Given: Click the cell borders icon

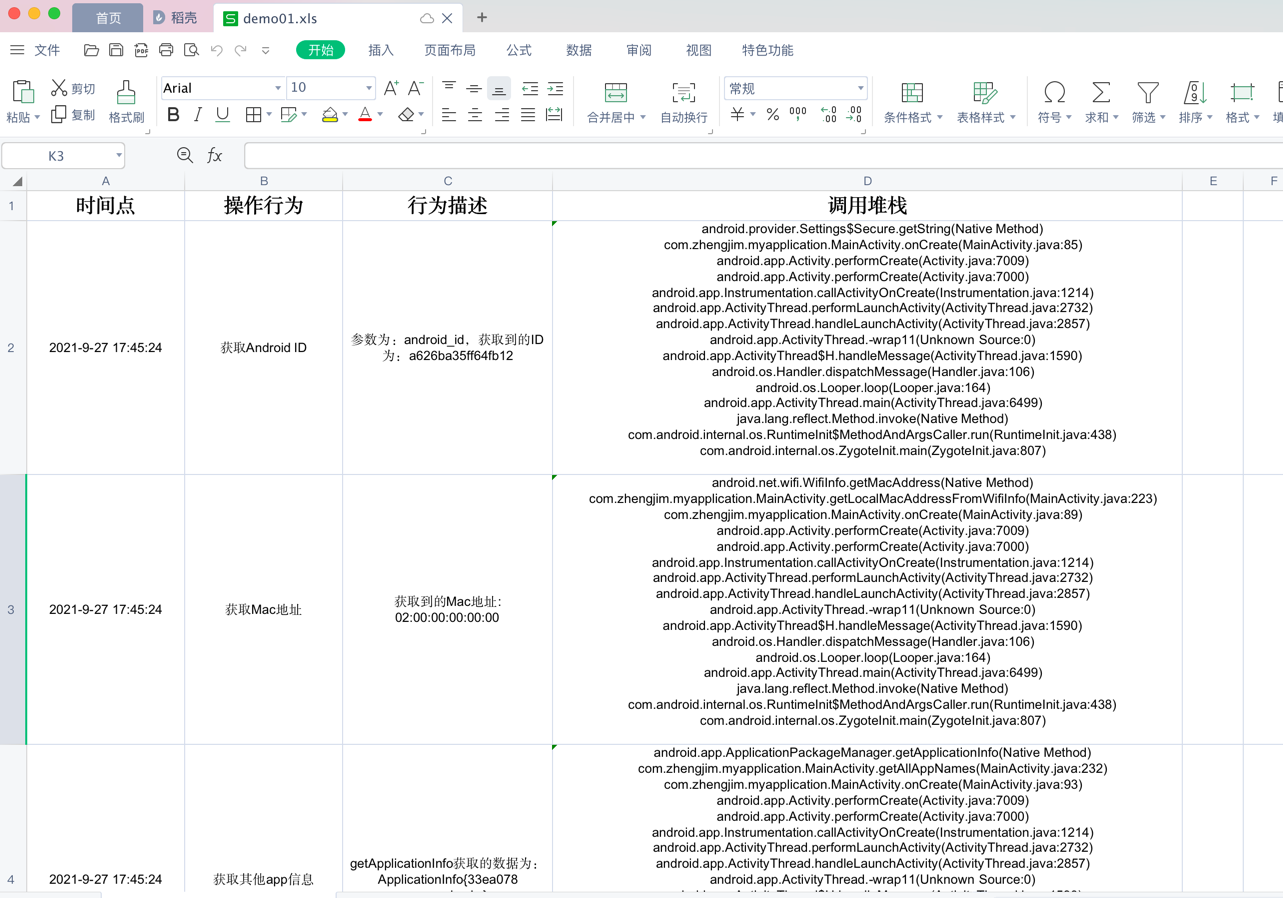Looking at the screenshot, I should (x=254, y=115).
